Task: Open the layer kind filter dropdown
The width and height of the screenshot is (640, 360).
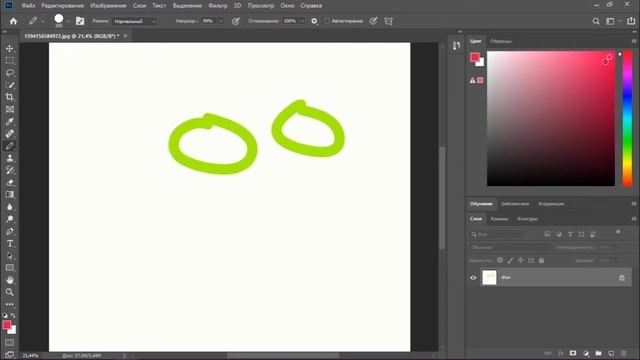Action: [x=496, y=234]
